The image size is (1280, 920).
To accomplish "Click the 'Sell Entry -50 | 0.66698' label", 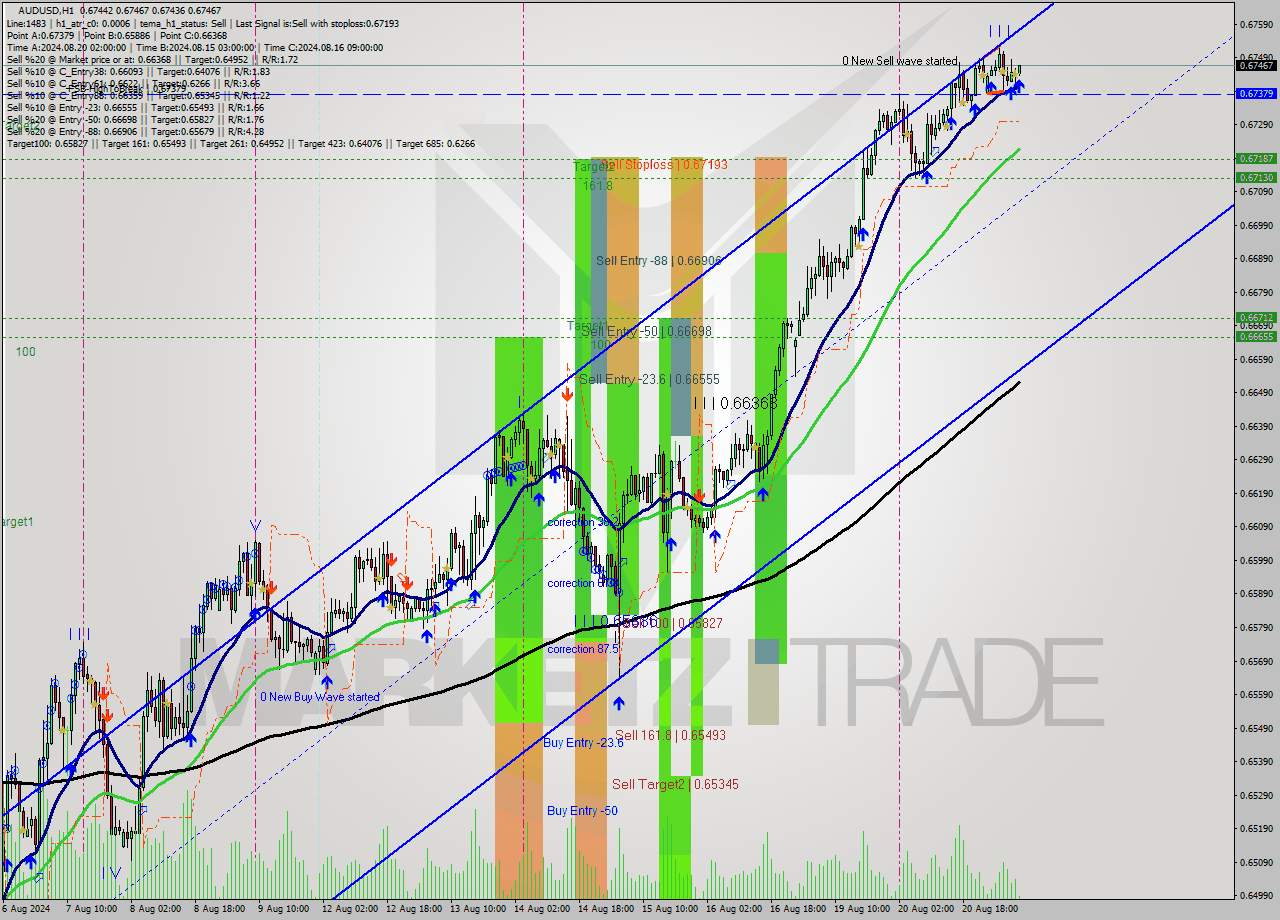I will pyautogui.click(x=647, y=331).
